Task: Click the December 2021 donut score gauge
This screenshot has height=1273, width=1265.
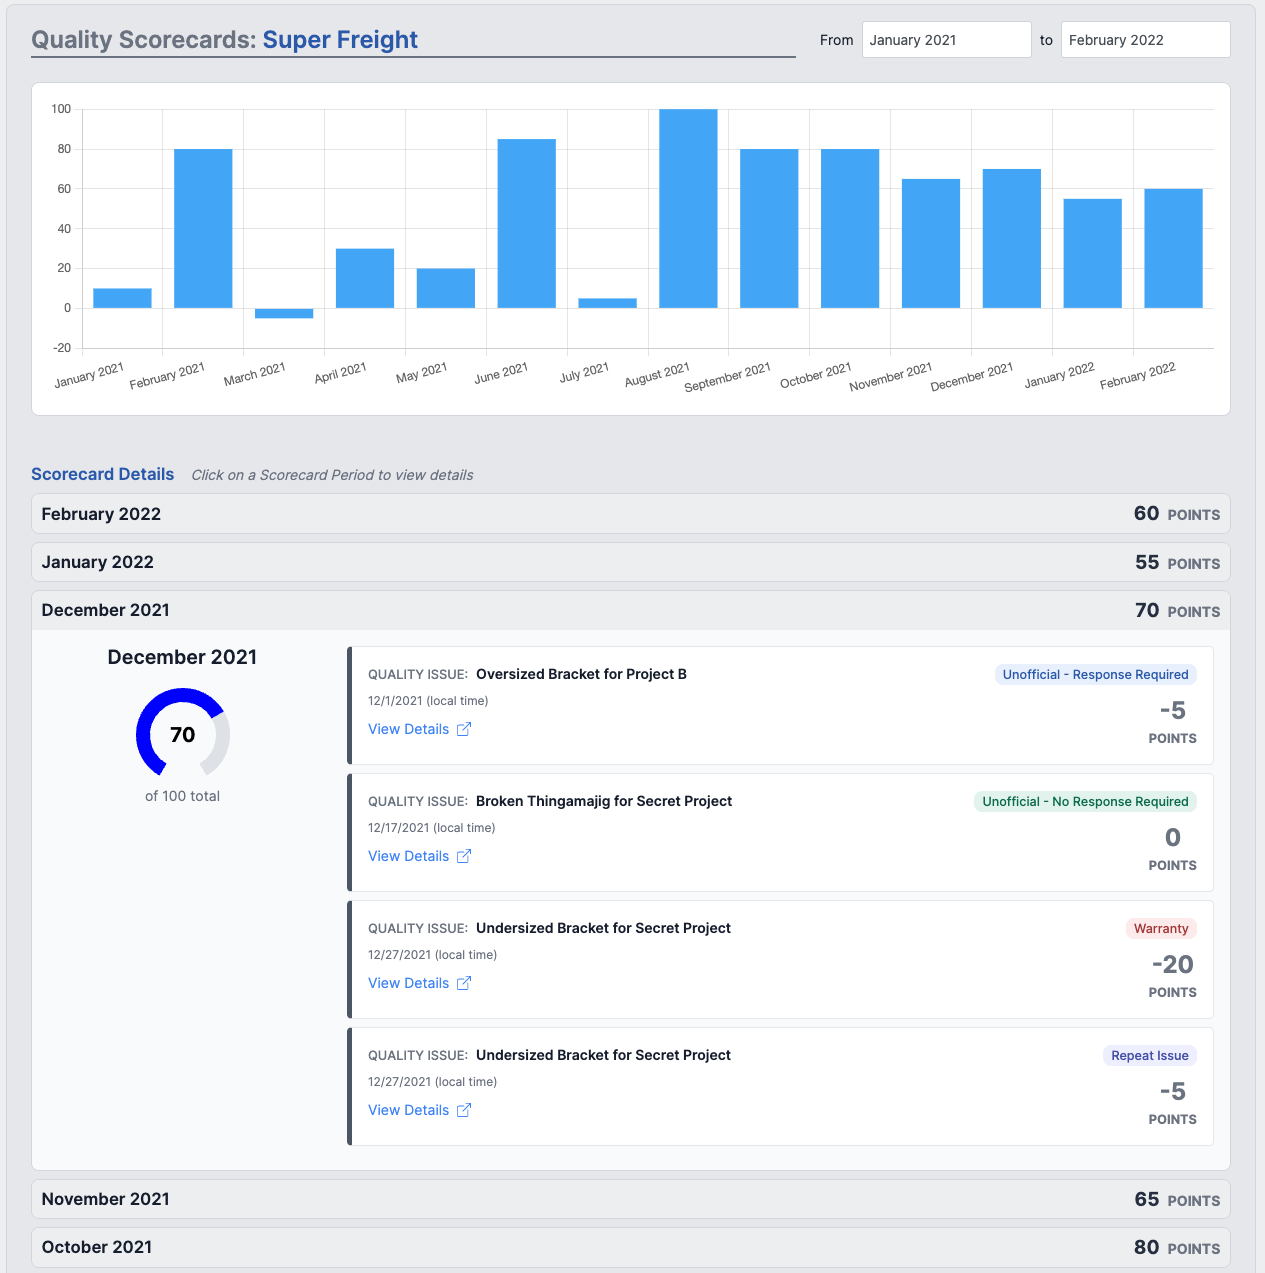Action: pos(183,733)
